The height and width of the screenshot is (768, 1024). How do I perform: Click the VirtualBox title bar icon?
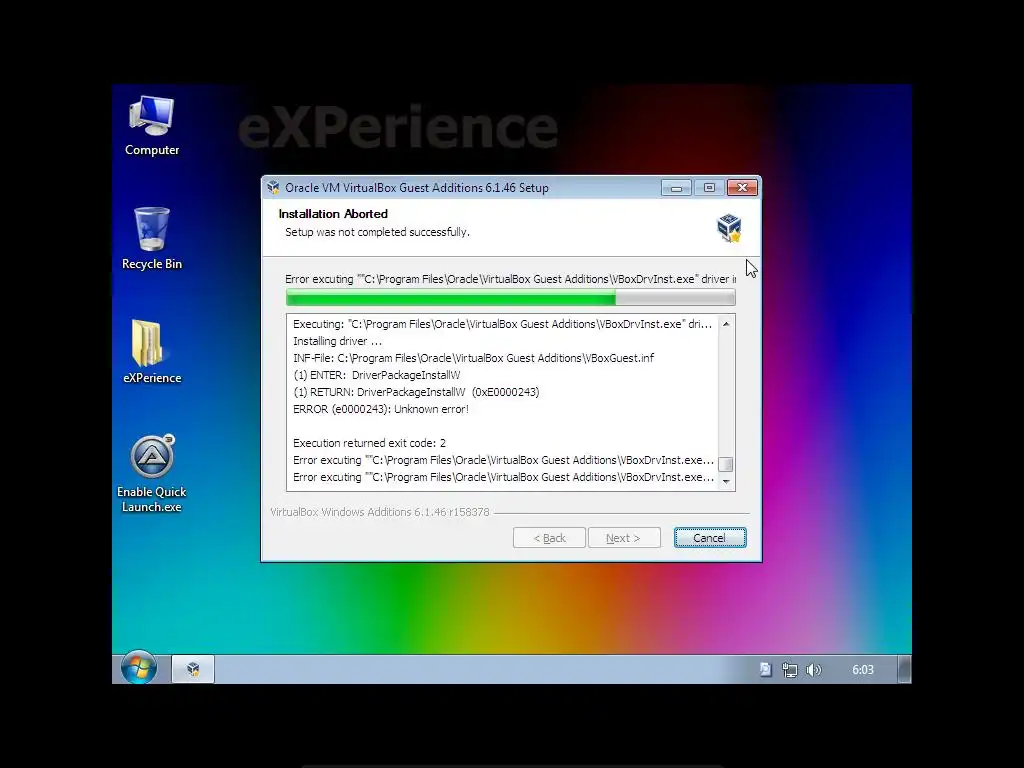273,188
